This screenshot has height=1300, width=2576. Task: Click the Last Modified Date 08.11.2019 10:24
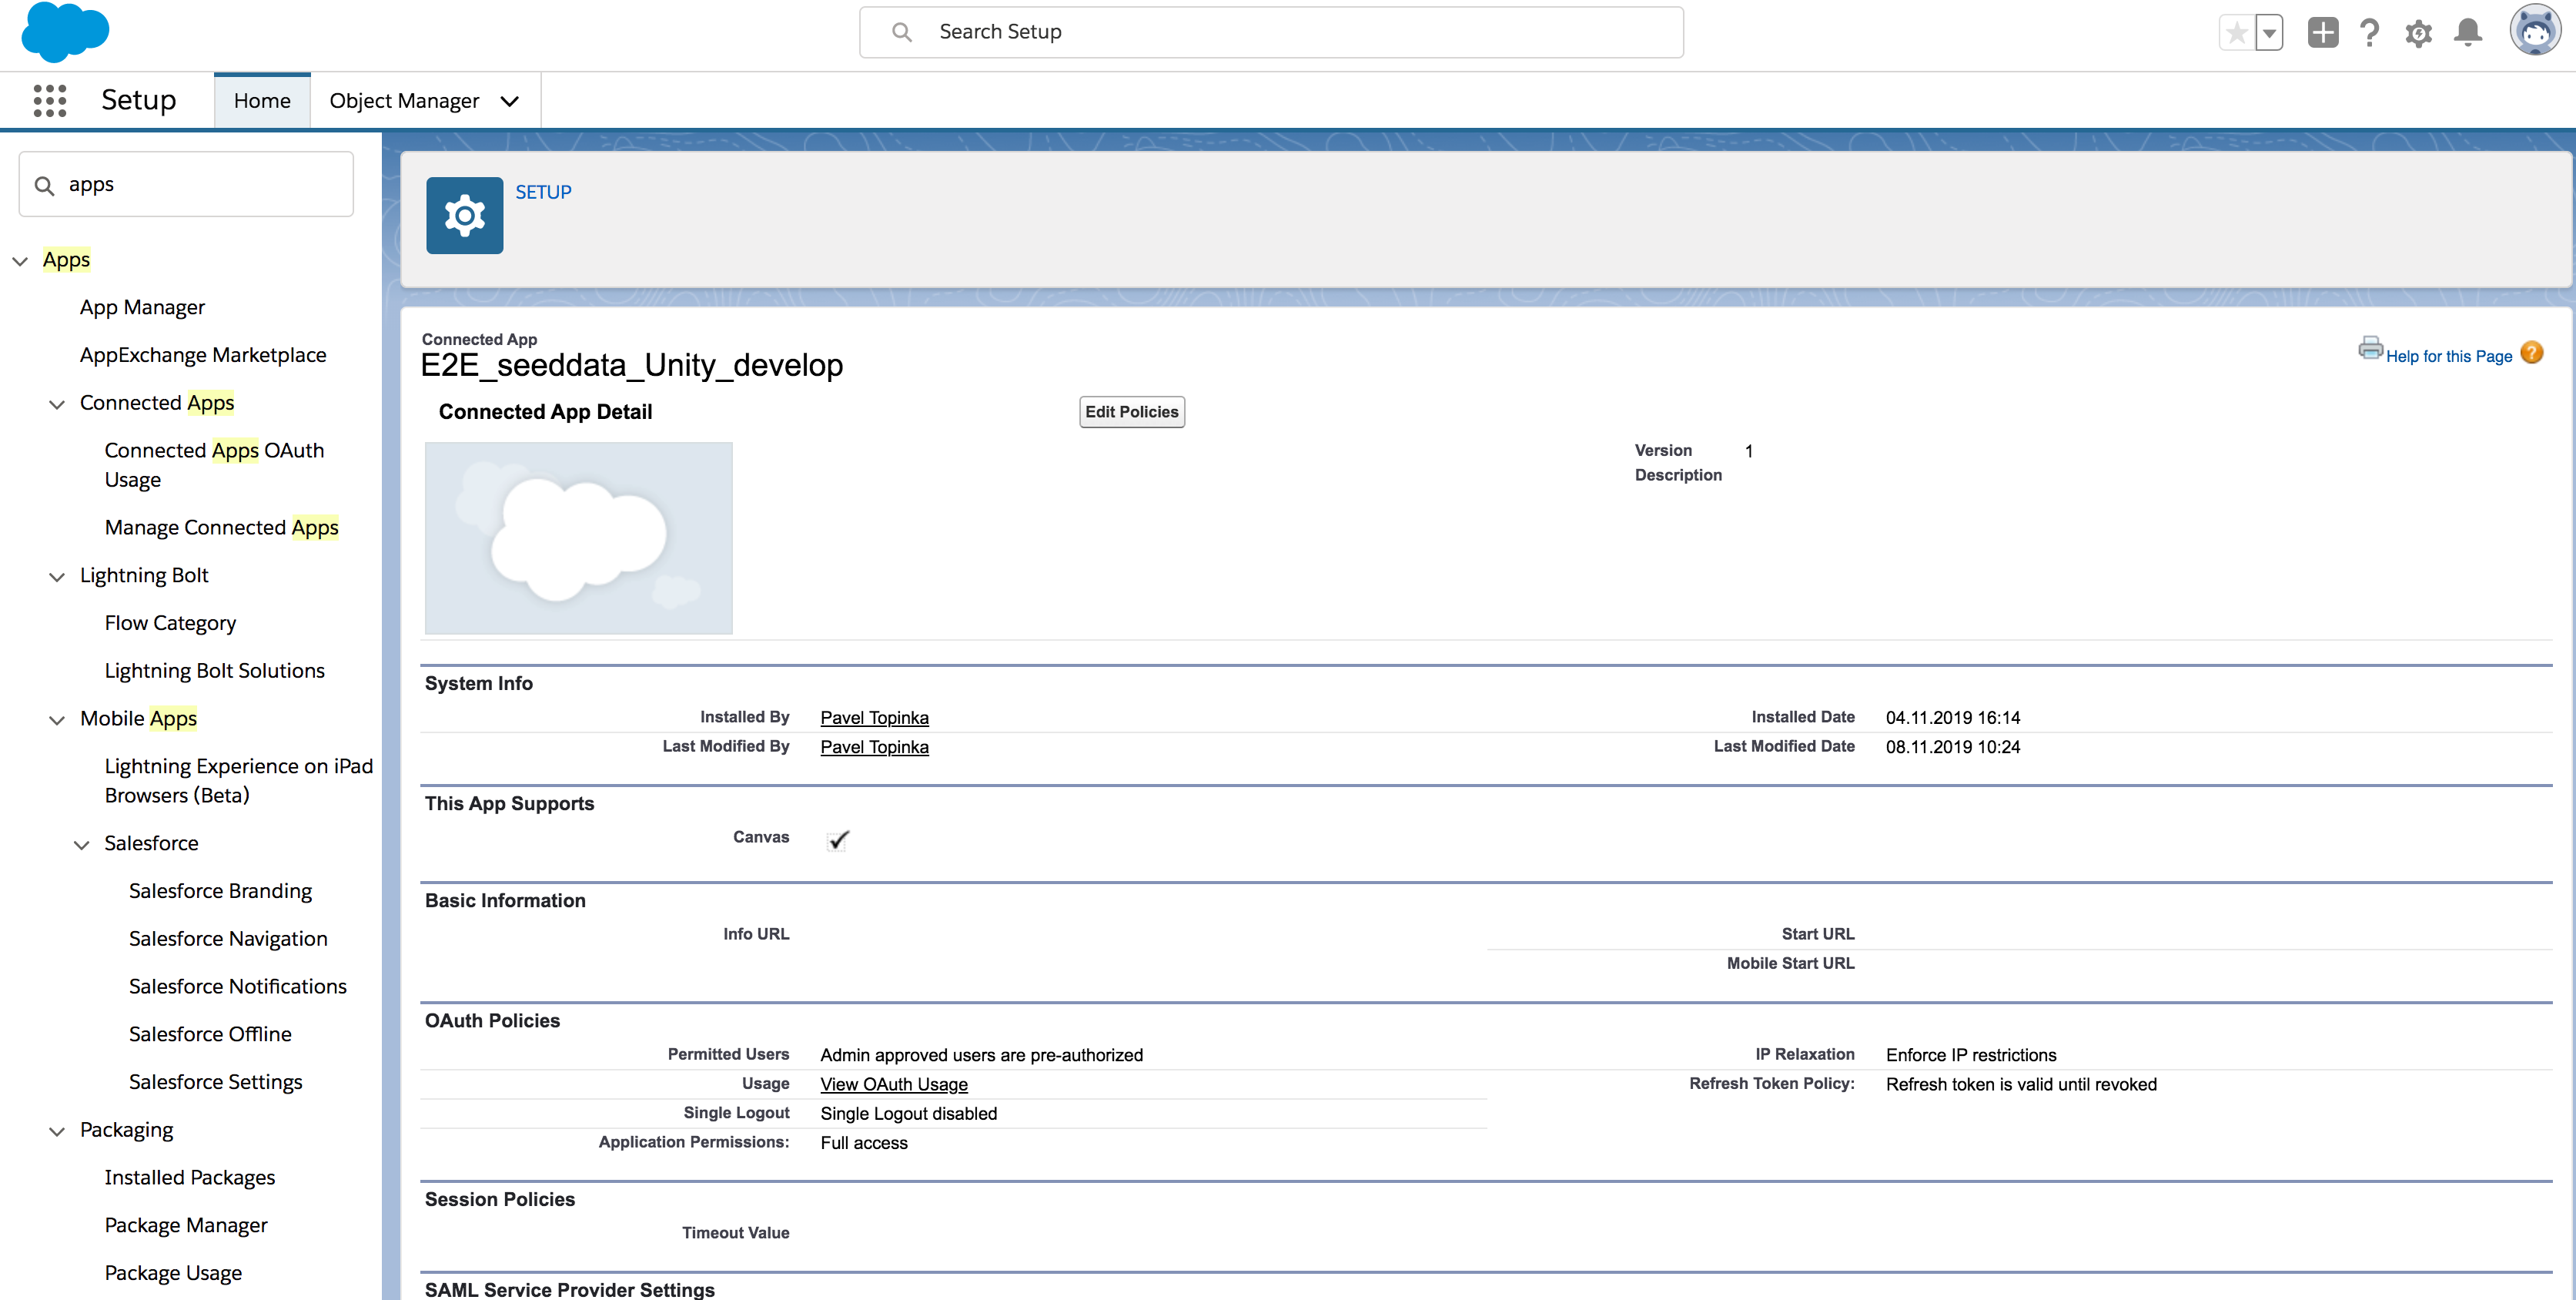coord(1952,747)
